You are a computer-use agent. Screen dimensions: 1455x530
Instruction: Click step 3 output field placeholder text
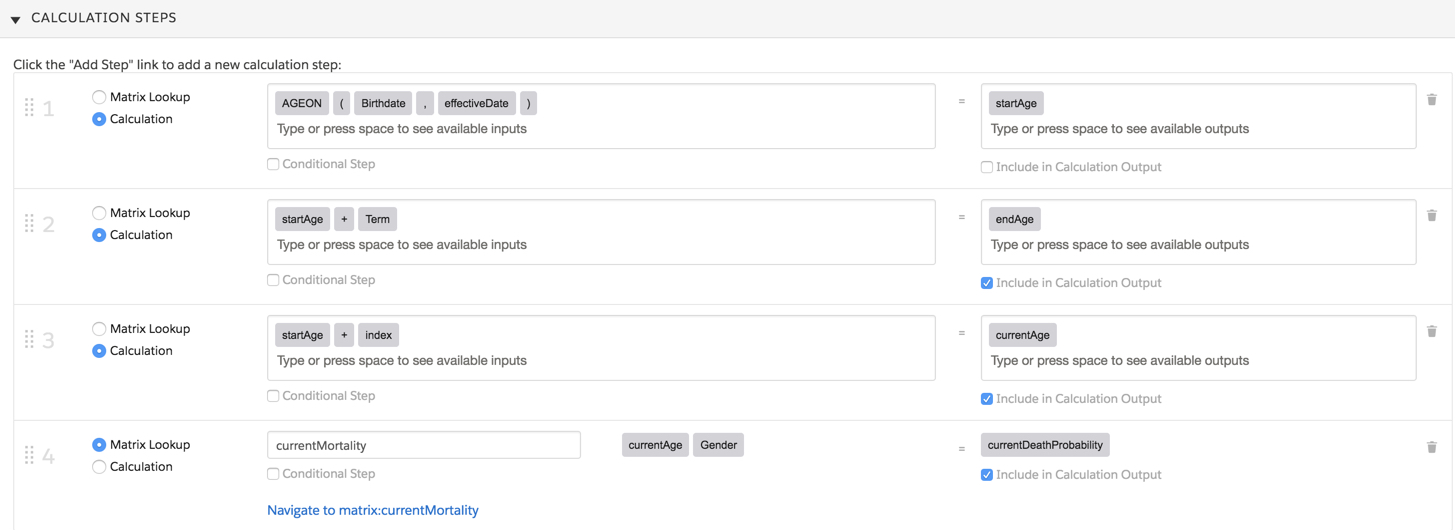(x=1120, y=361)
